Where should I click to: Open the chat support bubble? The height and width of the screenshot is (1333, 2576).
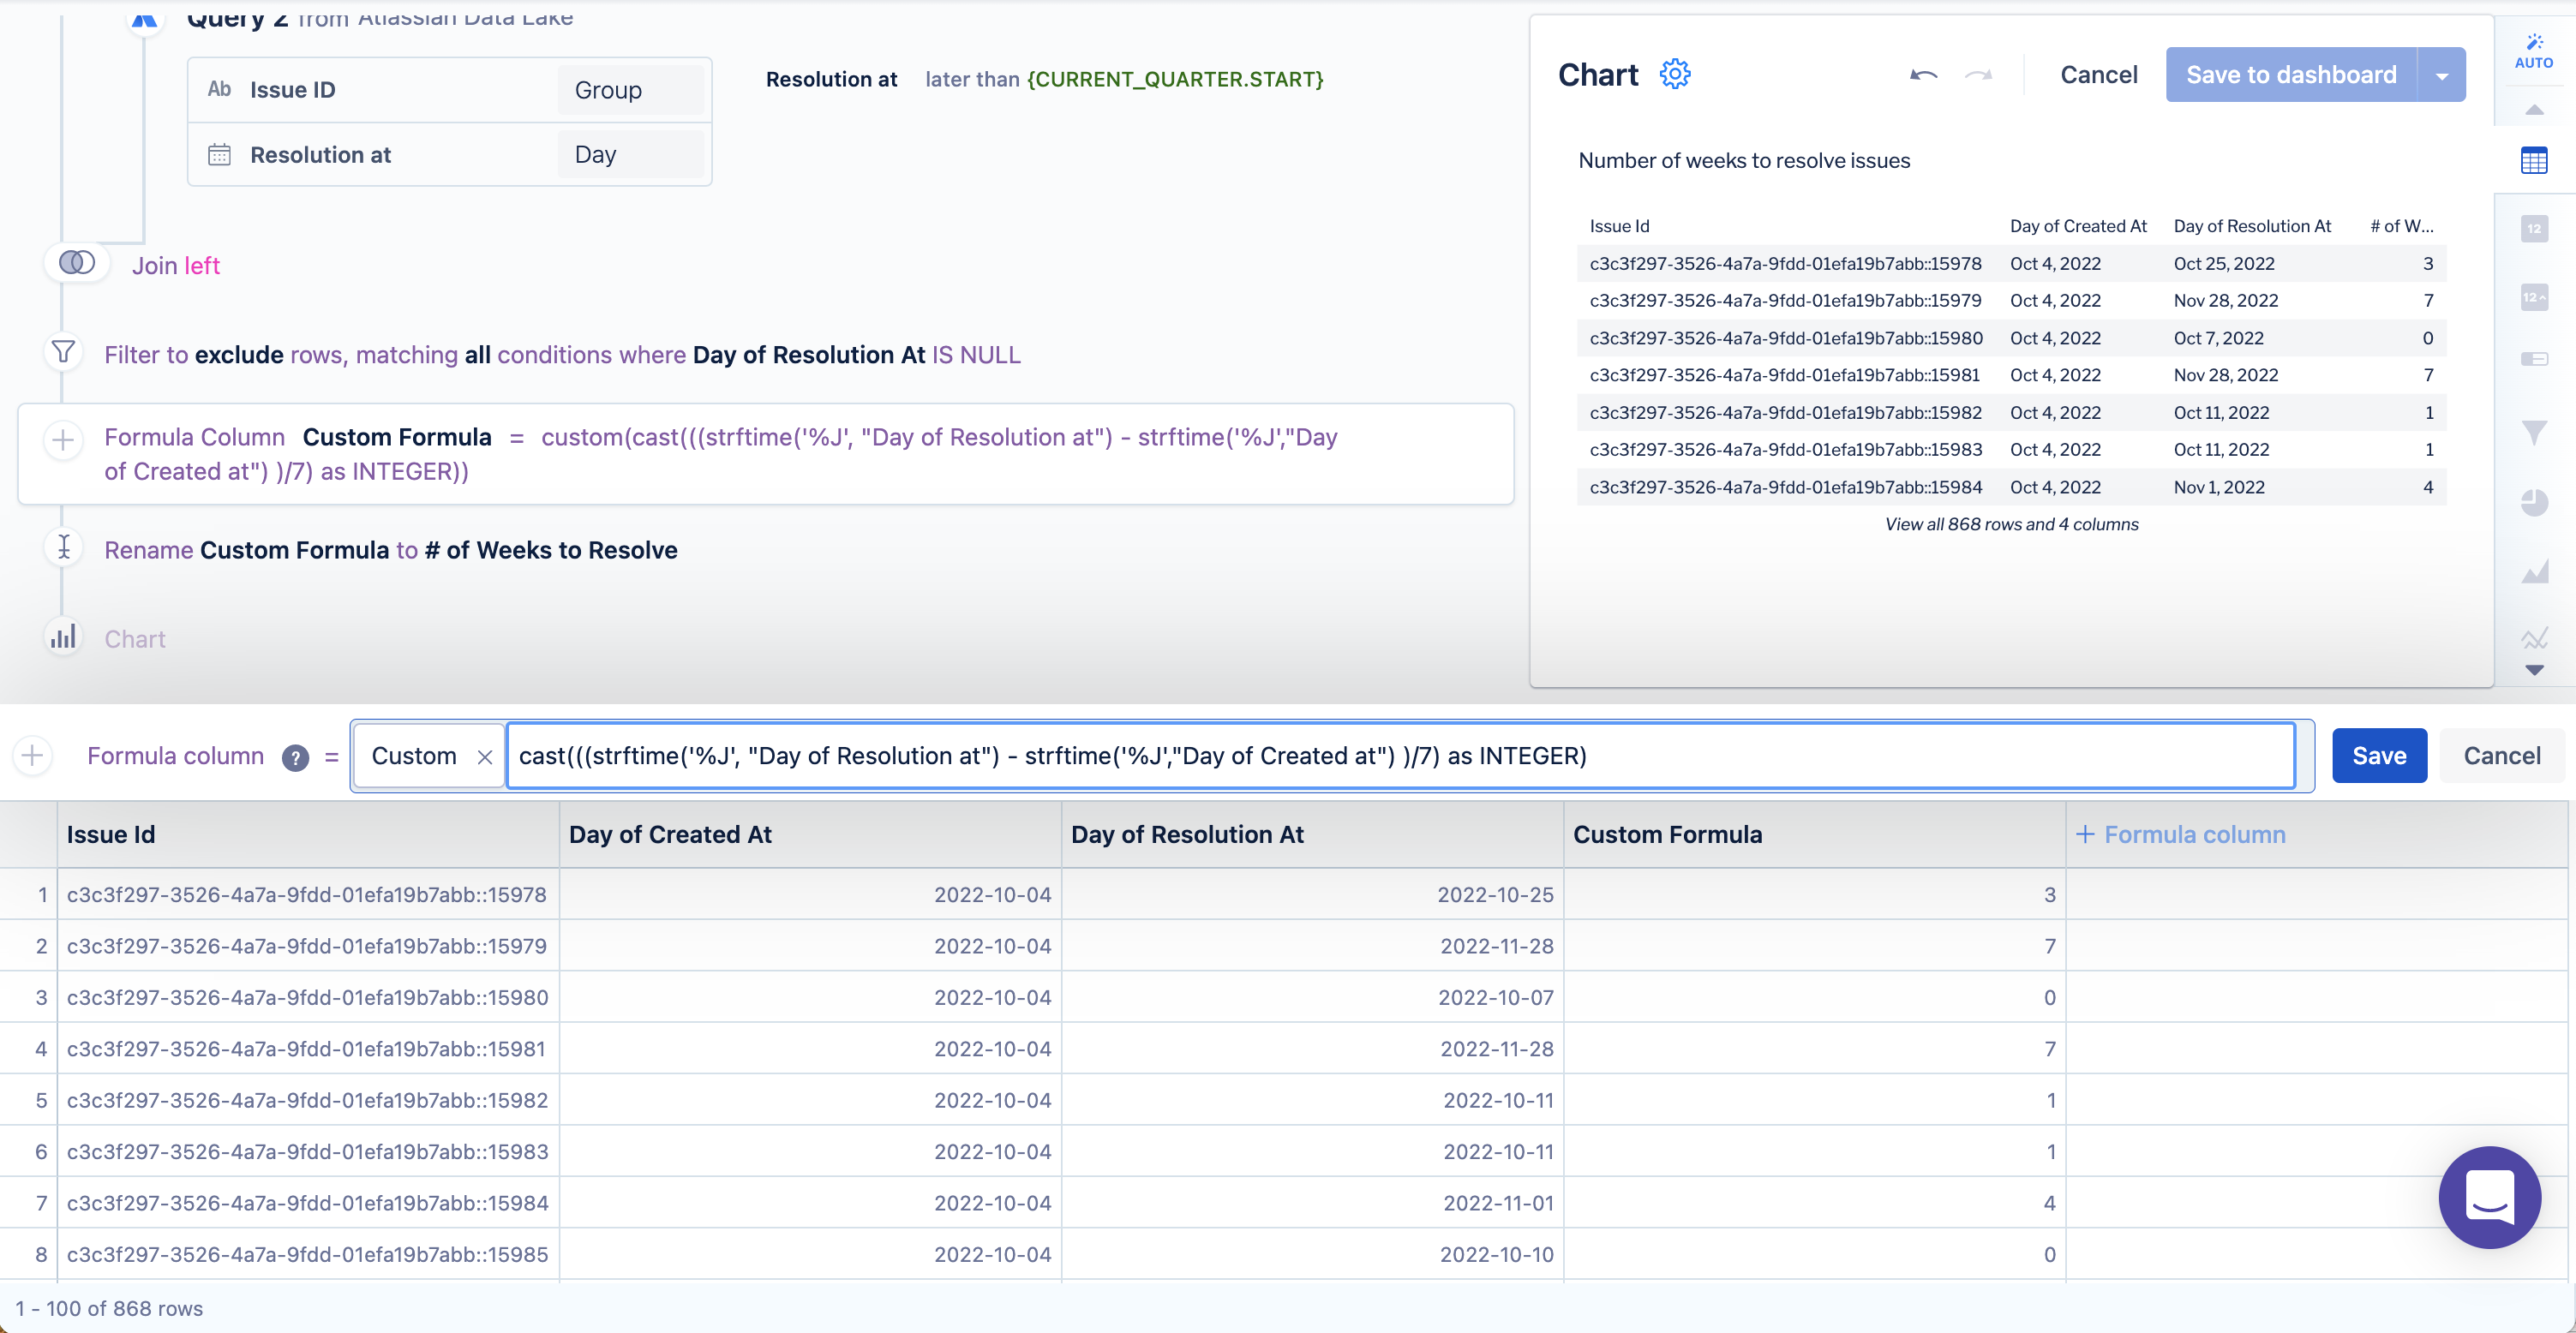(2489, 1196)
